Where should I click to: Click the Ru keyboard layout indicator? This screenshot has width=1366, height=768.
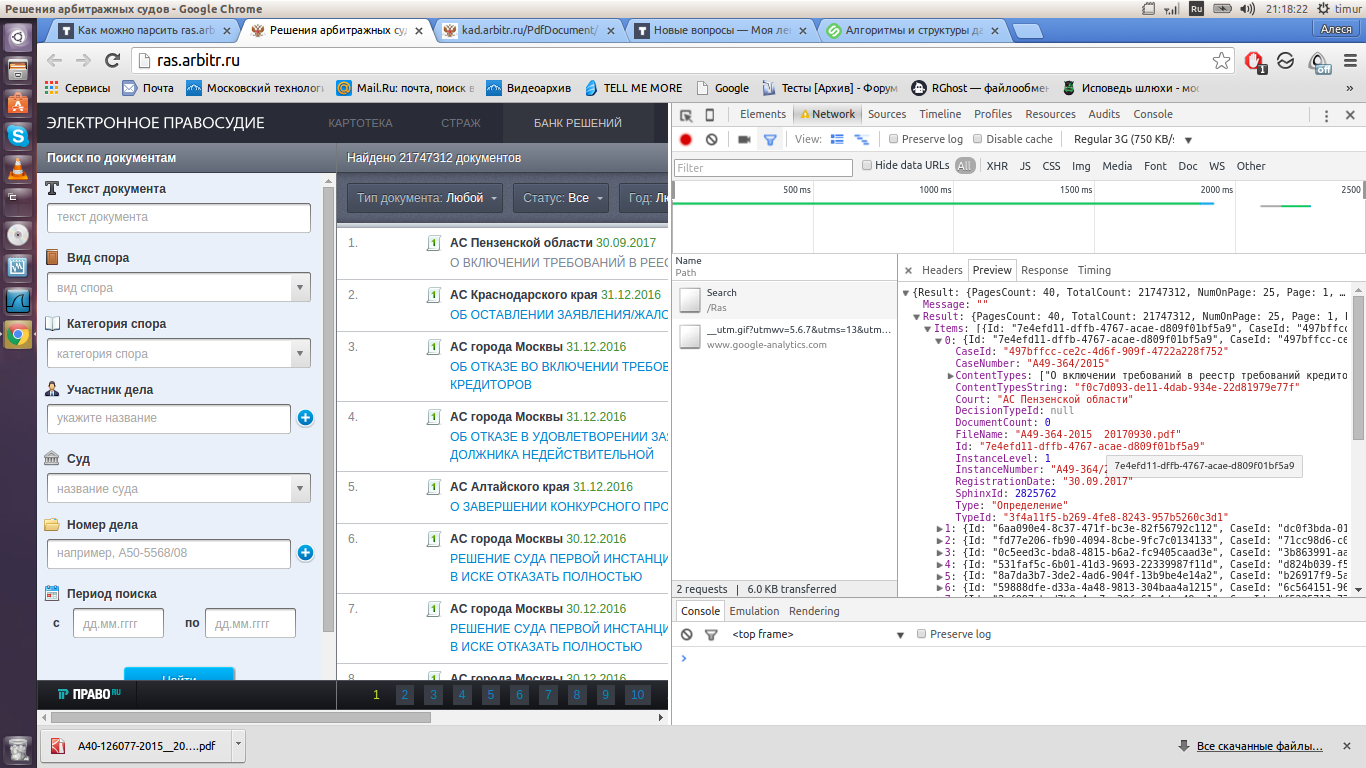pyautogui.click(x=1196, y=8)
